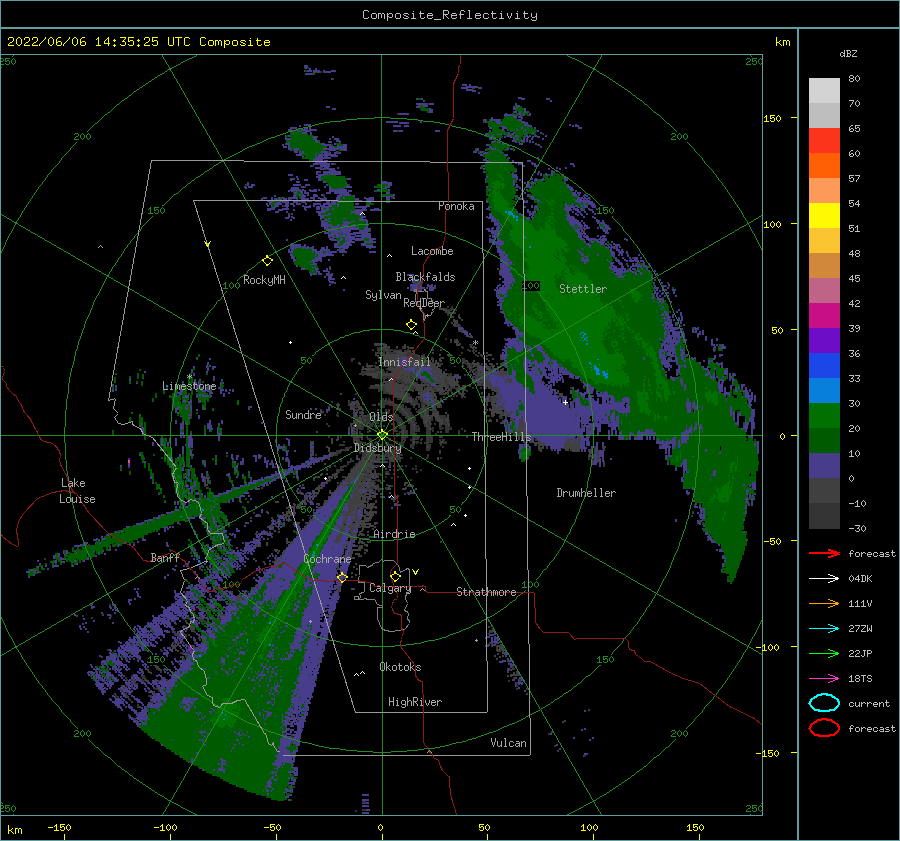Click the Drumheller city label
The image size is (900, 841).
[586, 493]
